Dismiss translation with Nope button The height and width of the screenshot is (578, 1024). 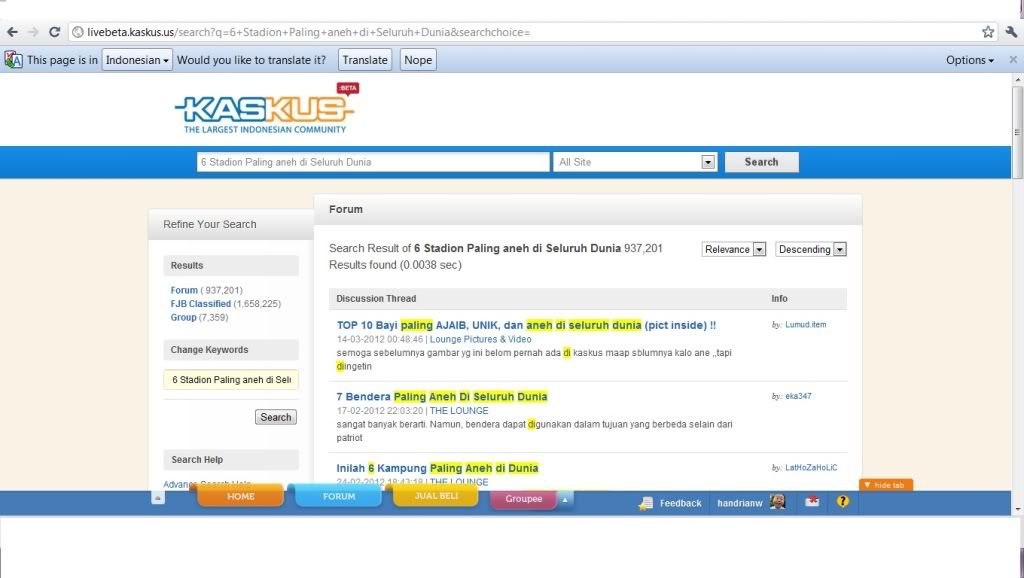(418, 60)
